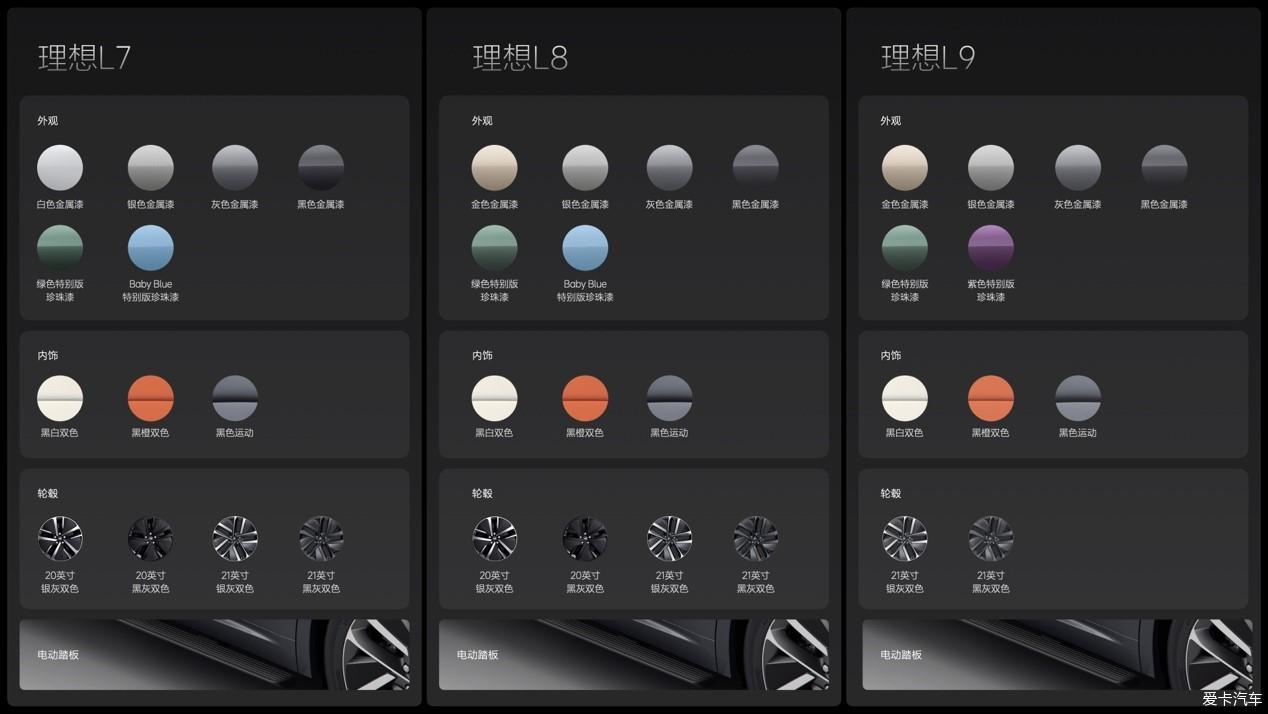1268x714 pixels.
Task: Choose 黑橙双色 interior for 理想L9
Action: pos(991,398)
